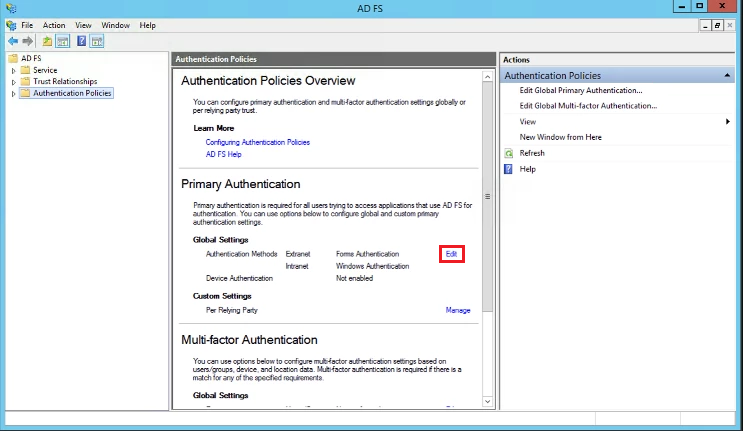Click the Trust Relationships folder icon
The height and width of the screenshot is (431, 743).
[25, 81]
